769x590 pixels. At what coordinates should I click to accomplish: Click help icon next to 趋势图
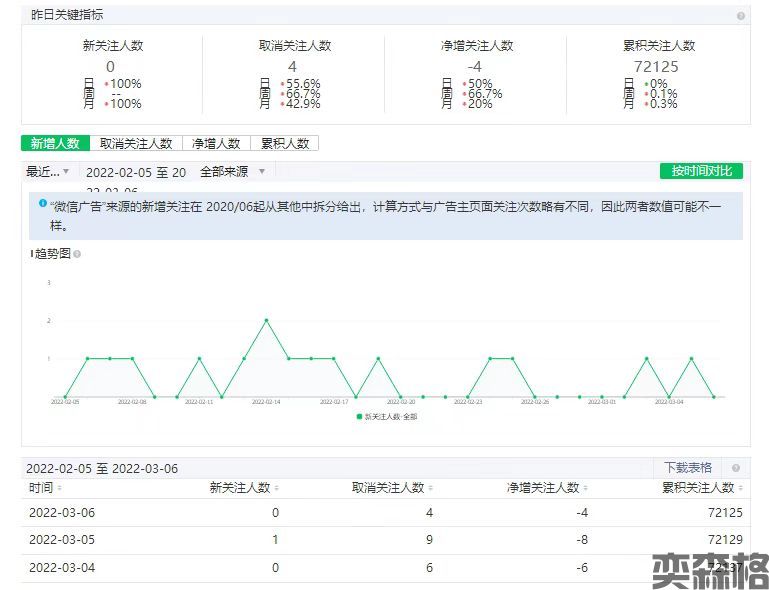coord(77,254)
